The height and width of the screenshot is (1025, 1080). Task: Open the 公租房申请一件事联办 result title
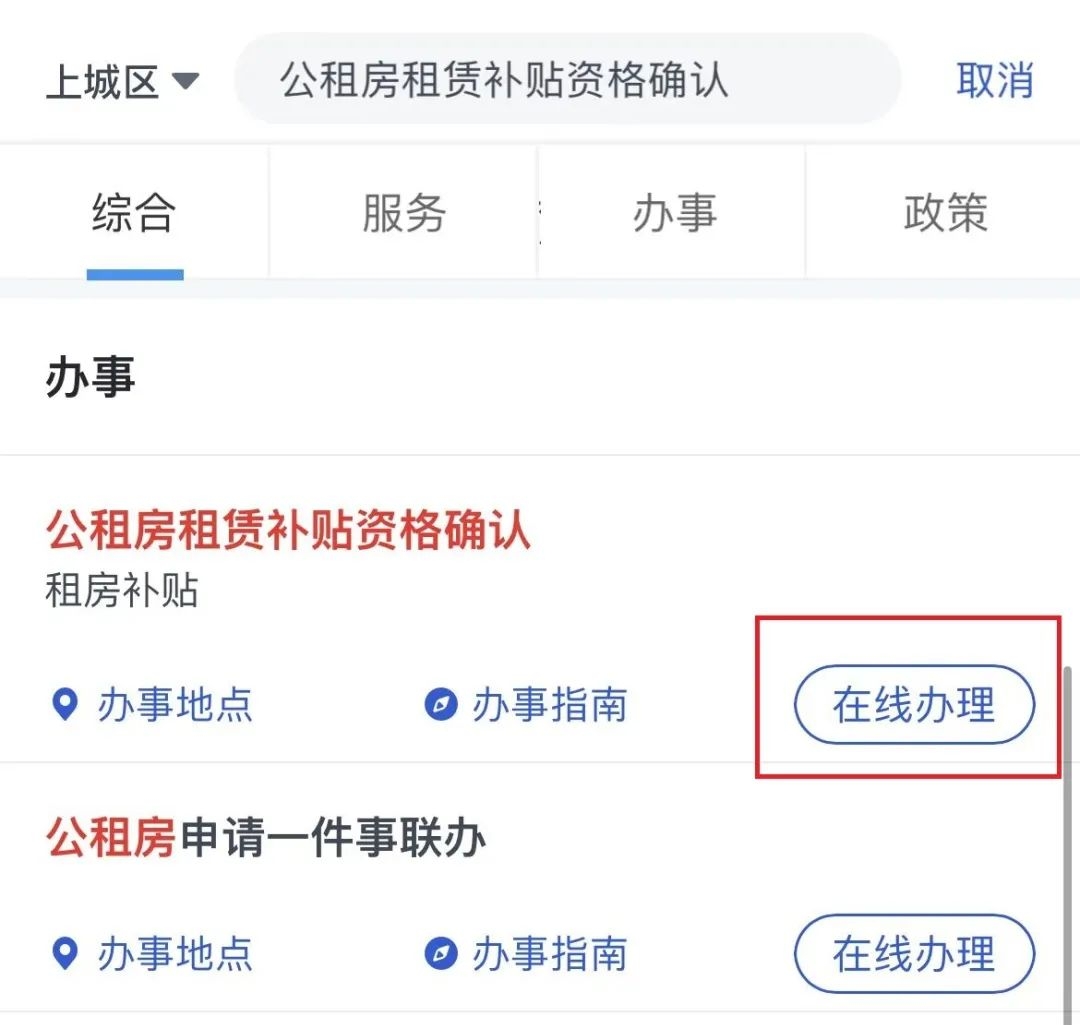(x=266, y=836)
